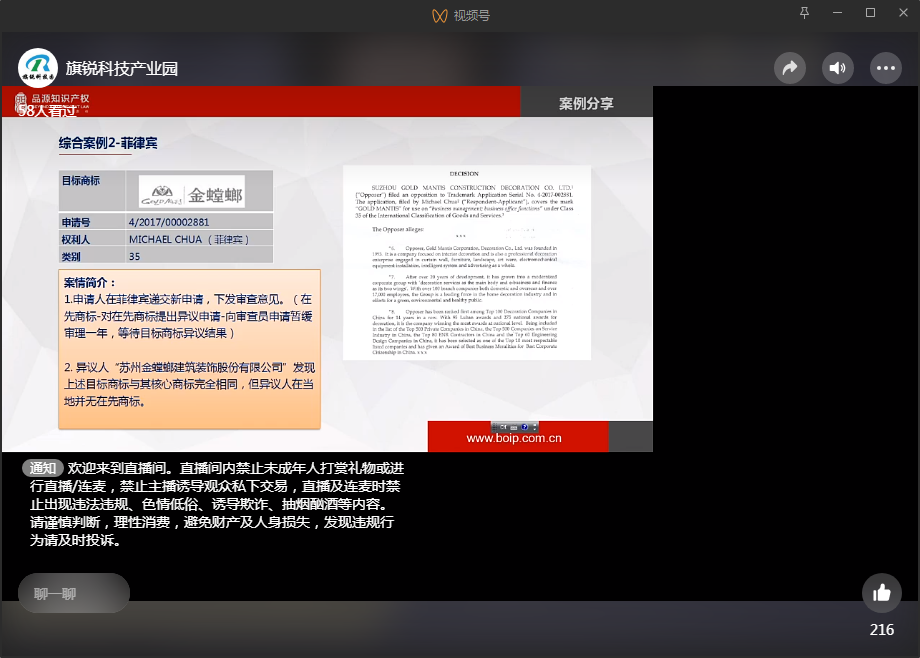
Task: Click the 58人看过 viewer count
Action: click(47, 110)
